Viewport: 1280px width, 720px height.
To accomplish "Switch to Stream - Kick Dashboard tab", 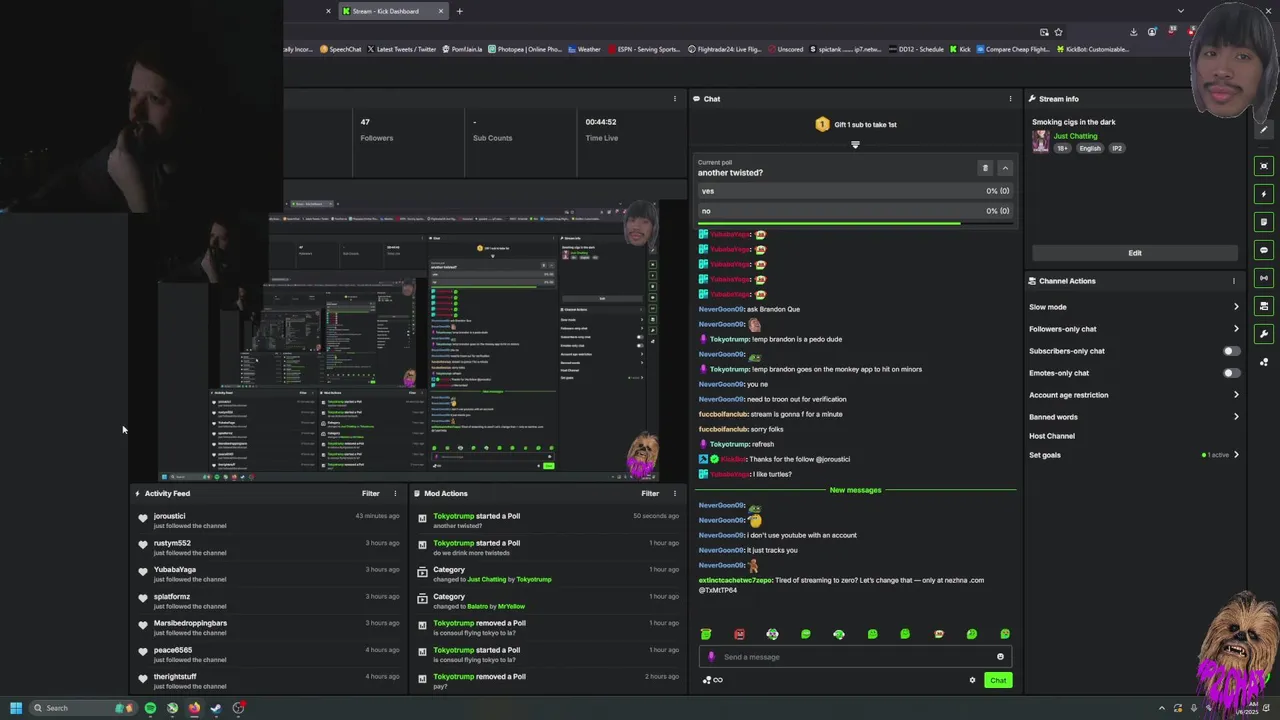I will coord(392,11).
